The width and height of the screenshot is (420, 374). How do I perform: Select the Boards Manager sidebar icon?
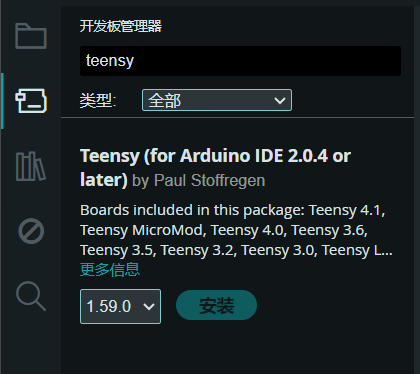coord(31,101)
